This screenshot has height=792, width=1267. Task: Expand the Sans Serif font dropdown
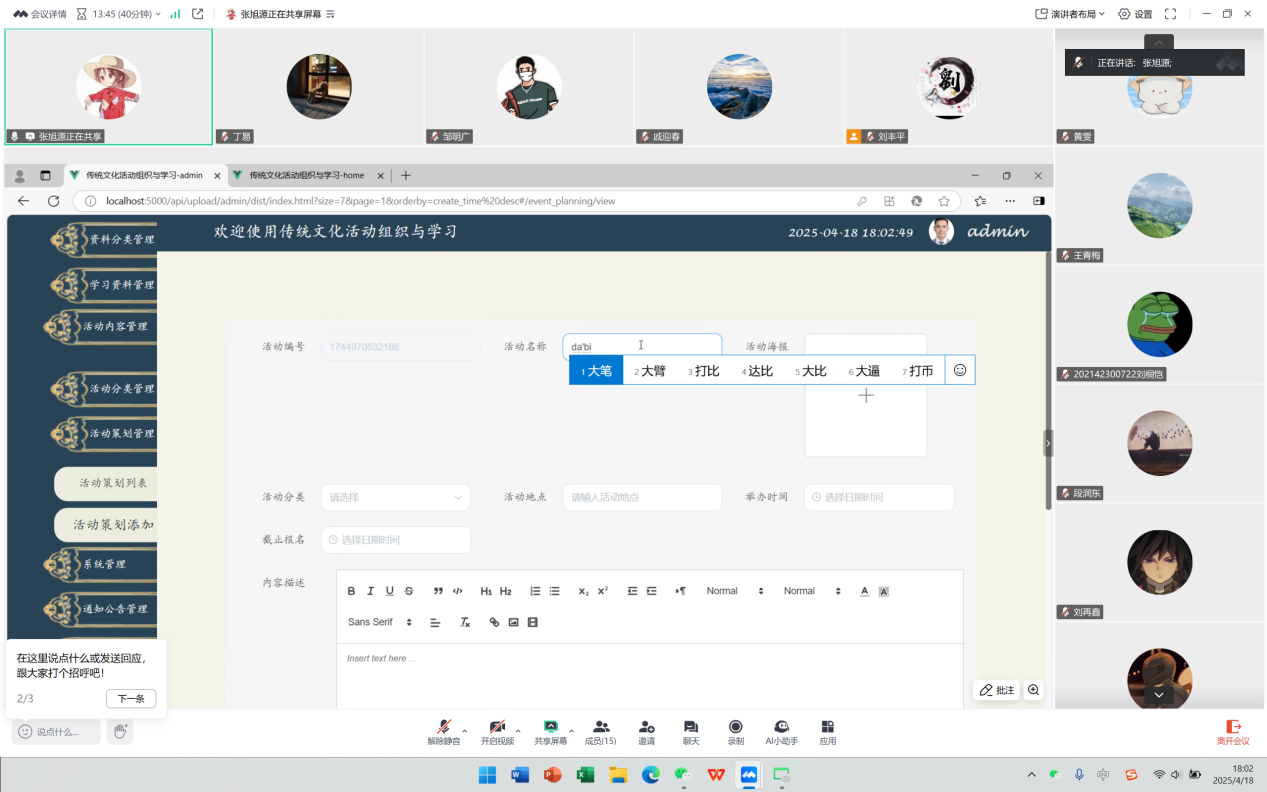pyautogui.click(x=380, y=622)
